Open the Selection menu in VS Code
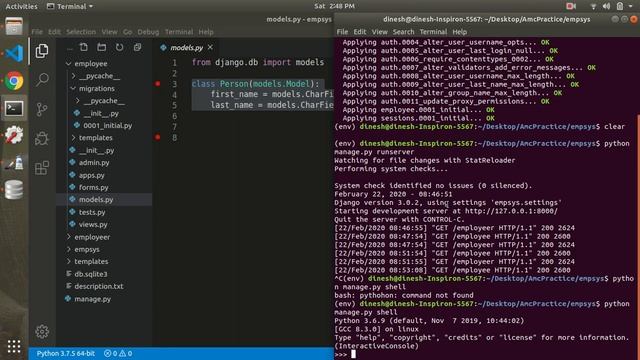The image size is (640, 360). [x=81, y=32]
